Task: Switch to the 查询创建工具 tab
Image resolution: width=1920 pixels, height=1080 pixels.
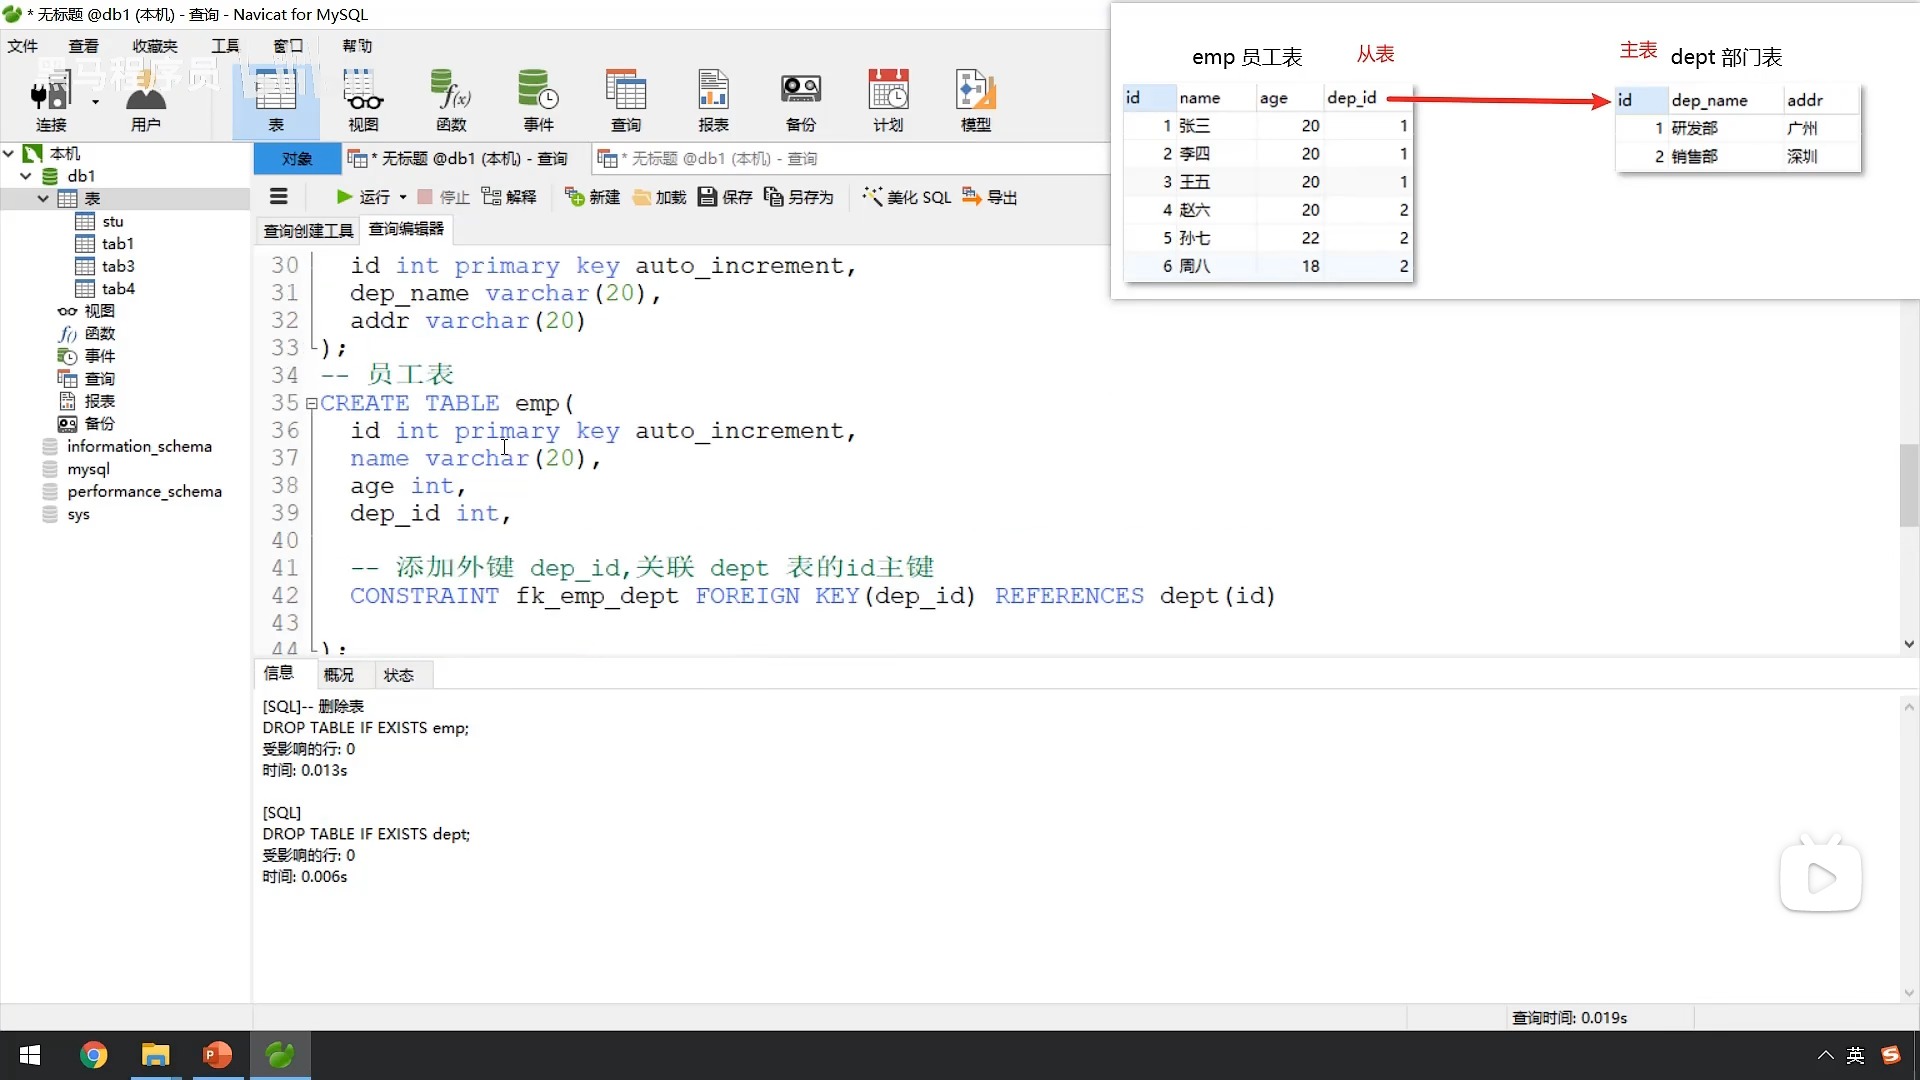Action: coord(308,231)
